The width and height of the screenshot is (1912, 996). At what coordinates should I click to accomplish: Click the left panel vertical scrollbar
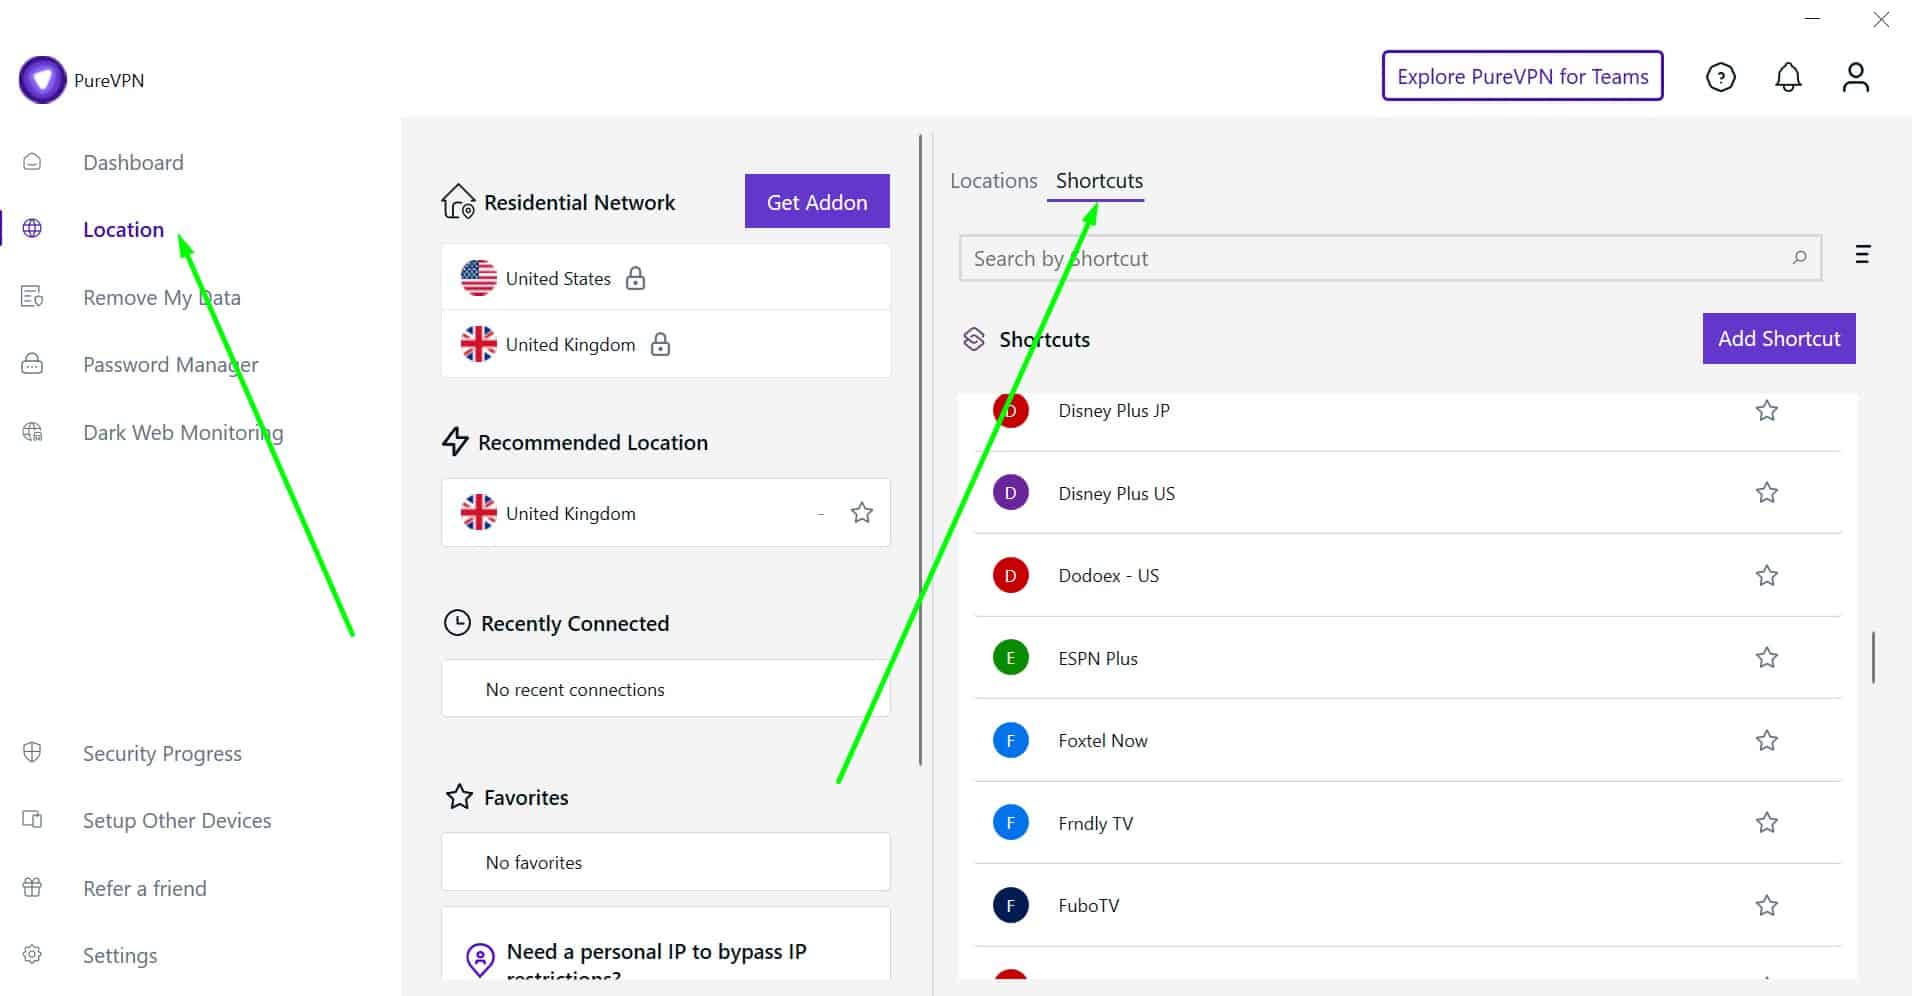click(x=920, y=450)
